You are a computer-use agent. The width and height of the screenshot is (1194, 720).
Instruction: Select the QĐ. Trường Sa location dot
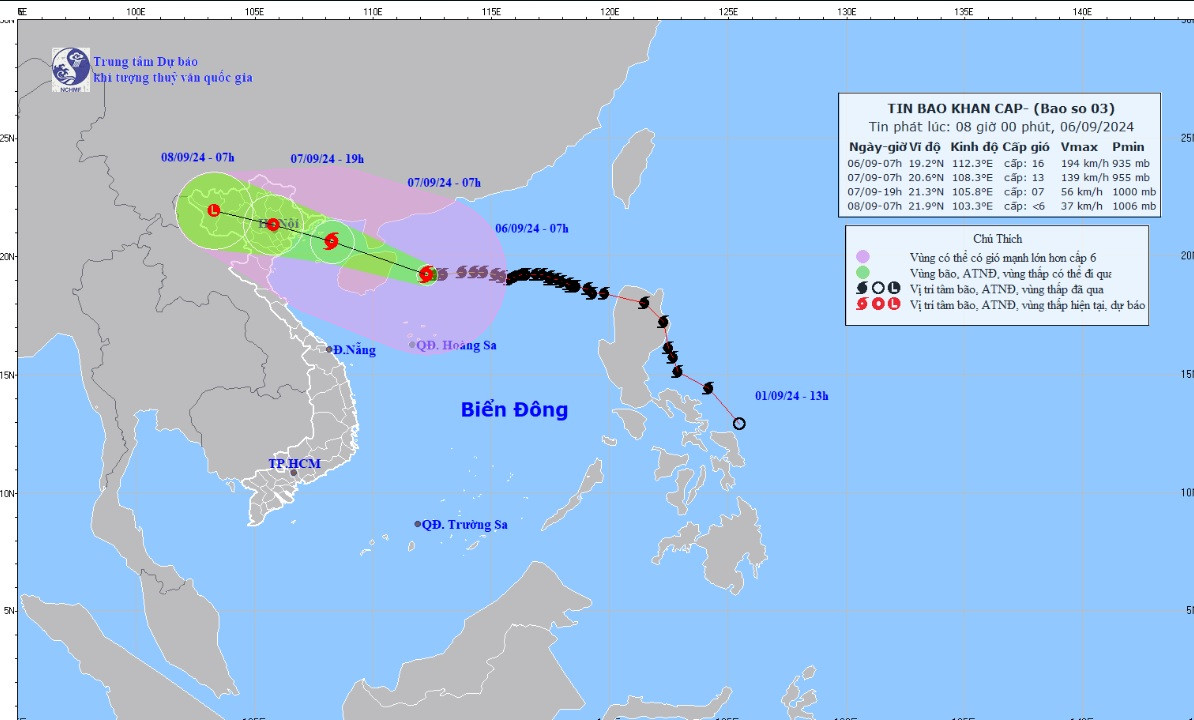coord(418,524)
